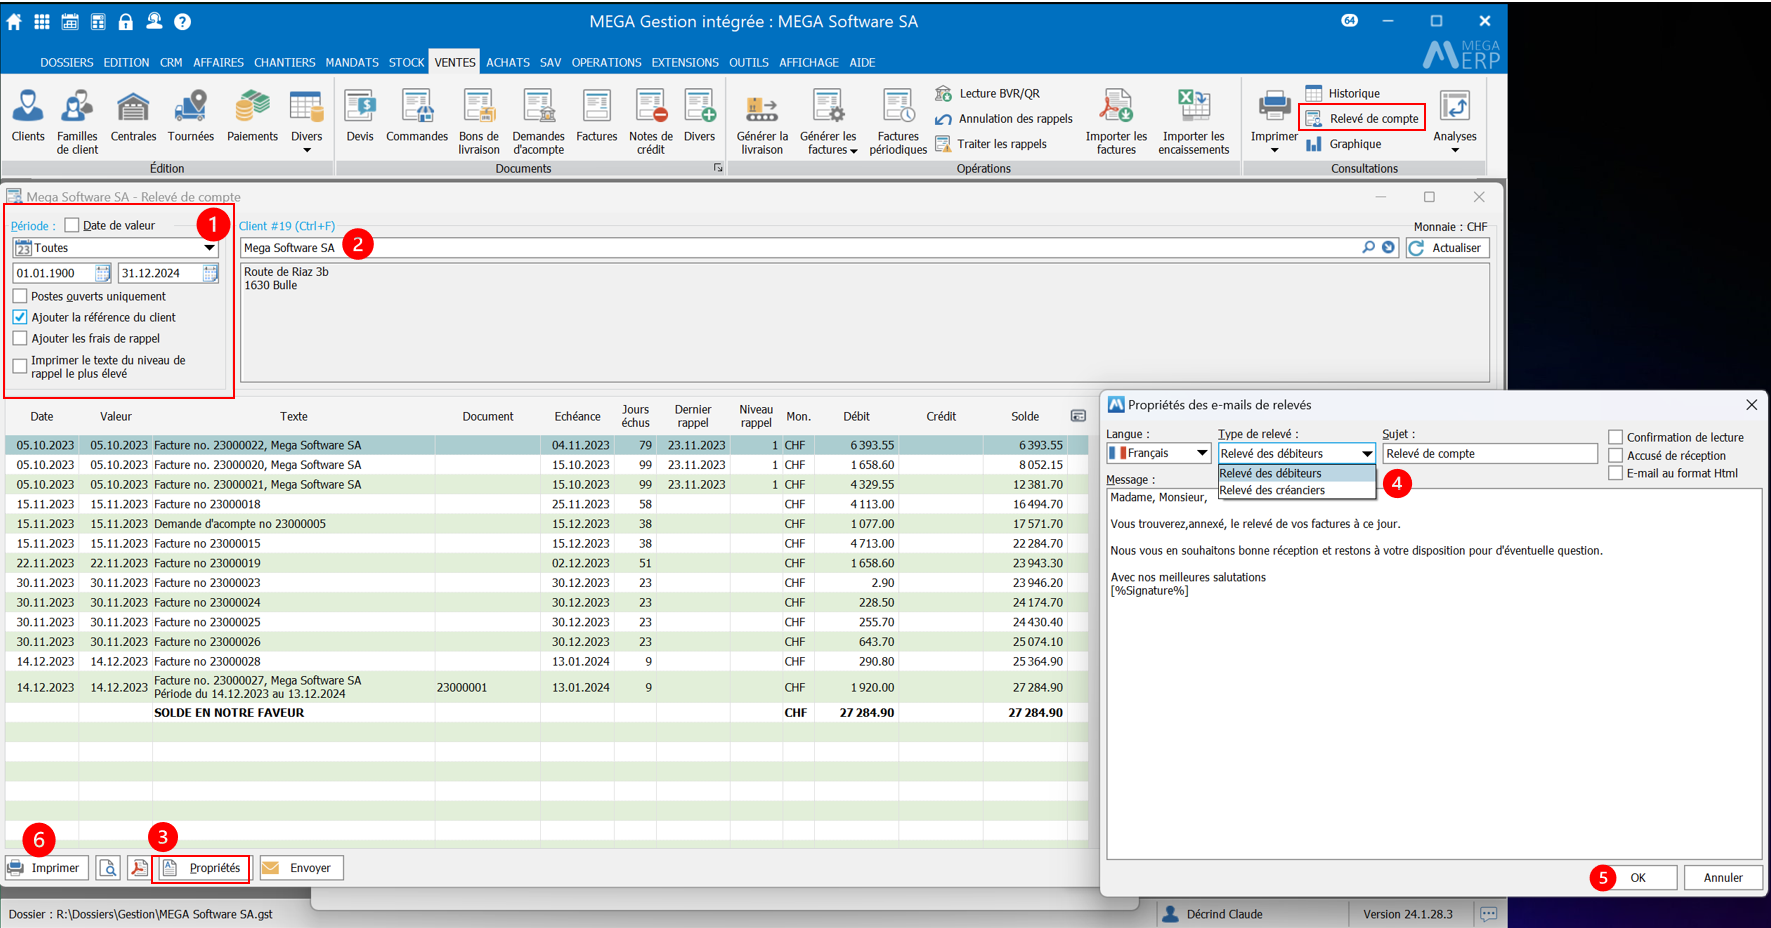Select Relevé des créanciers option
The width and height of the screenshot is (1771, 928).
coord(1297,490)
